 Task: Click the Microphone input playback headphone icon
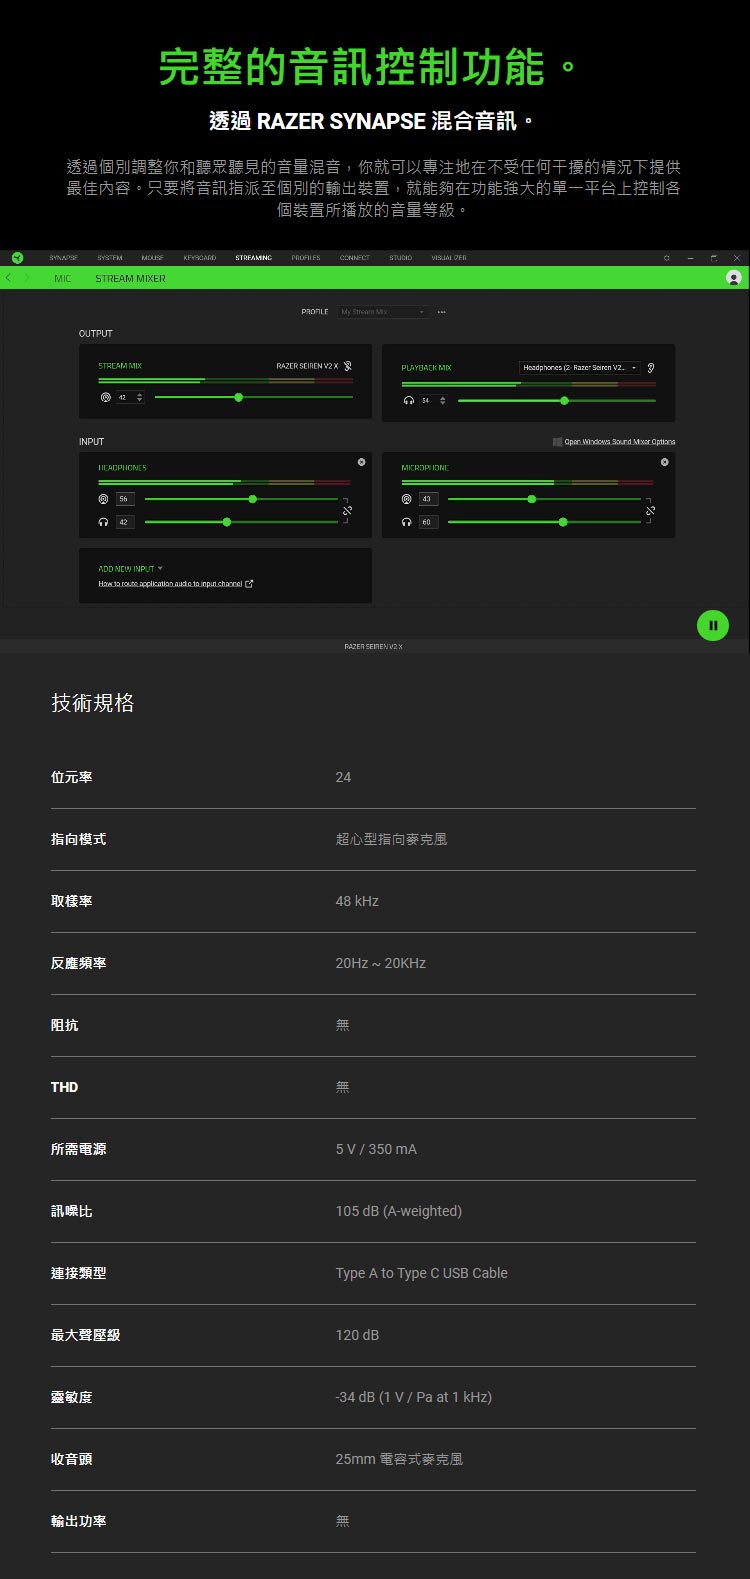(x=406, y=522)
